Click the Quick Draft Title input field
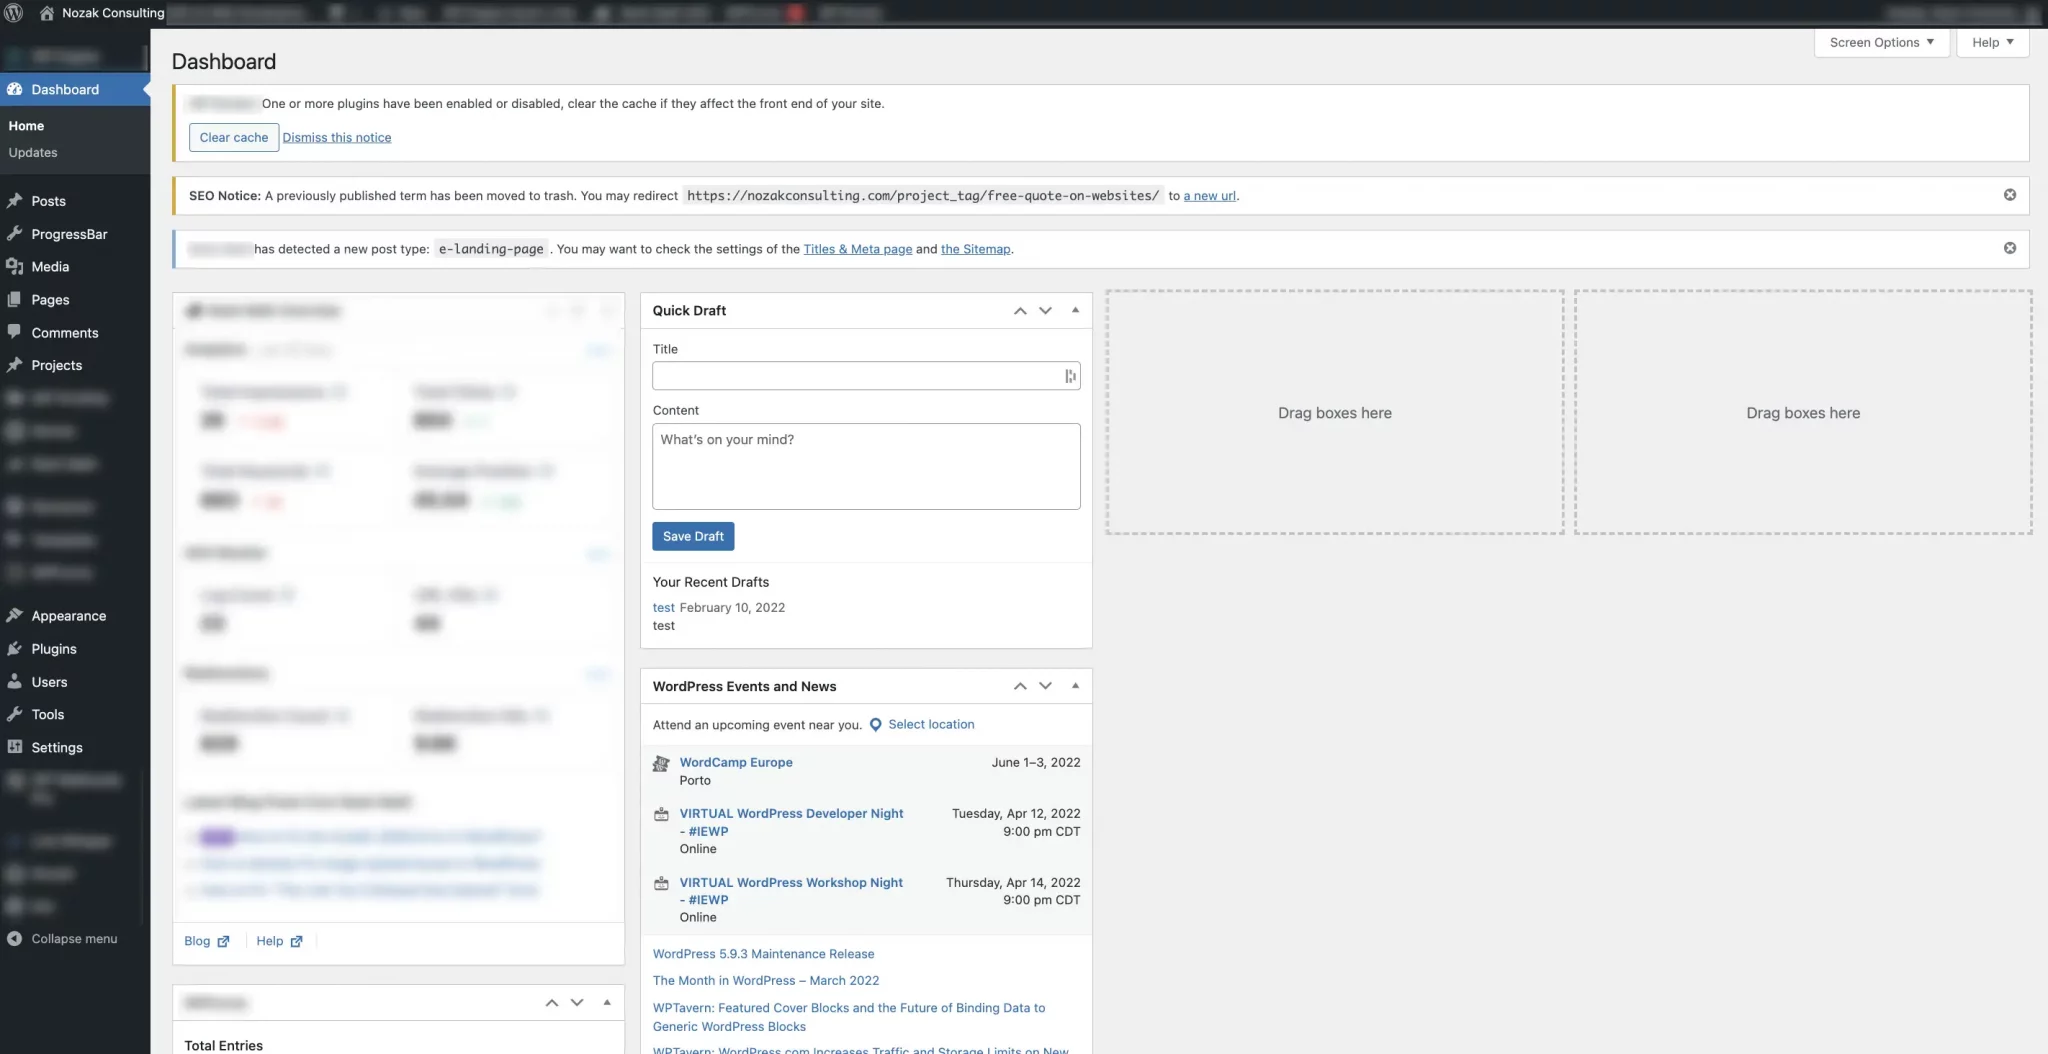Screen dimensions: 2048x1054 point(866,376)
